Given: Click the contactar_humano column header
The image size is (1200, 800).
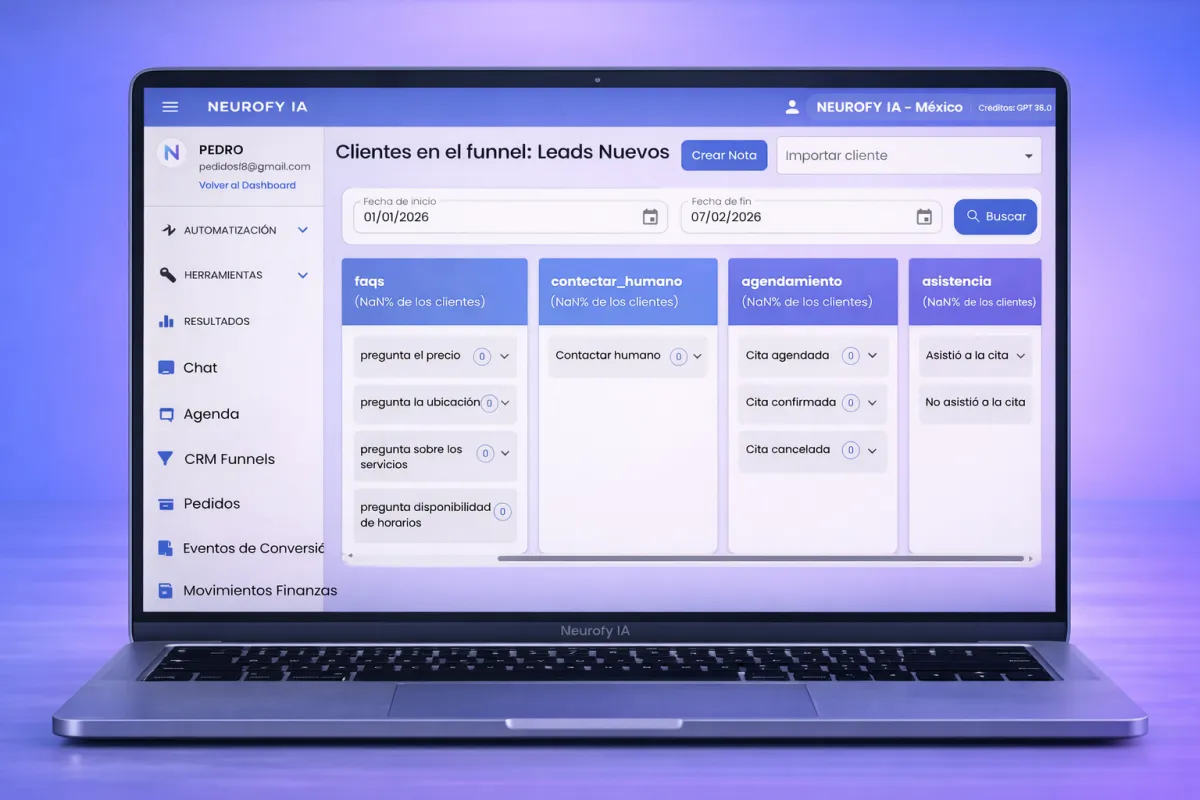Looking at the screenshot, I should [628, 291].
